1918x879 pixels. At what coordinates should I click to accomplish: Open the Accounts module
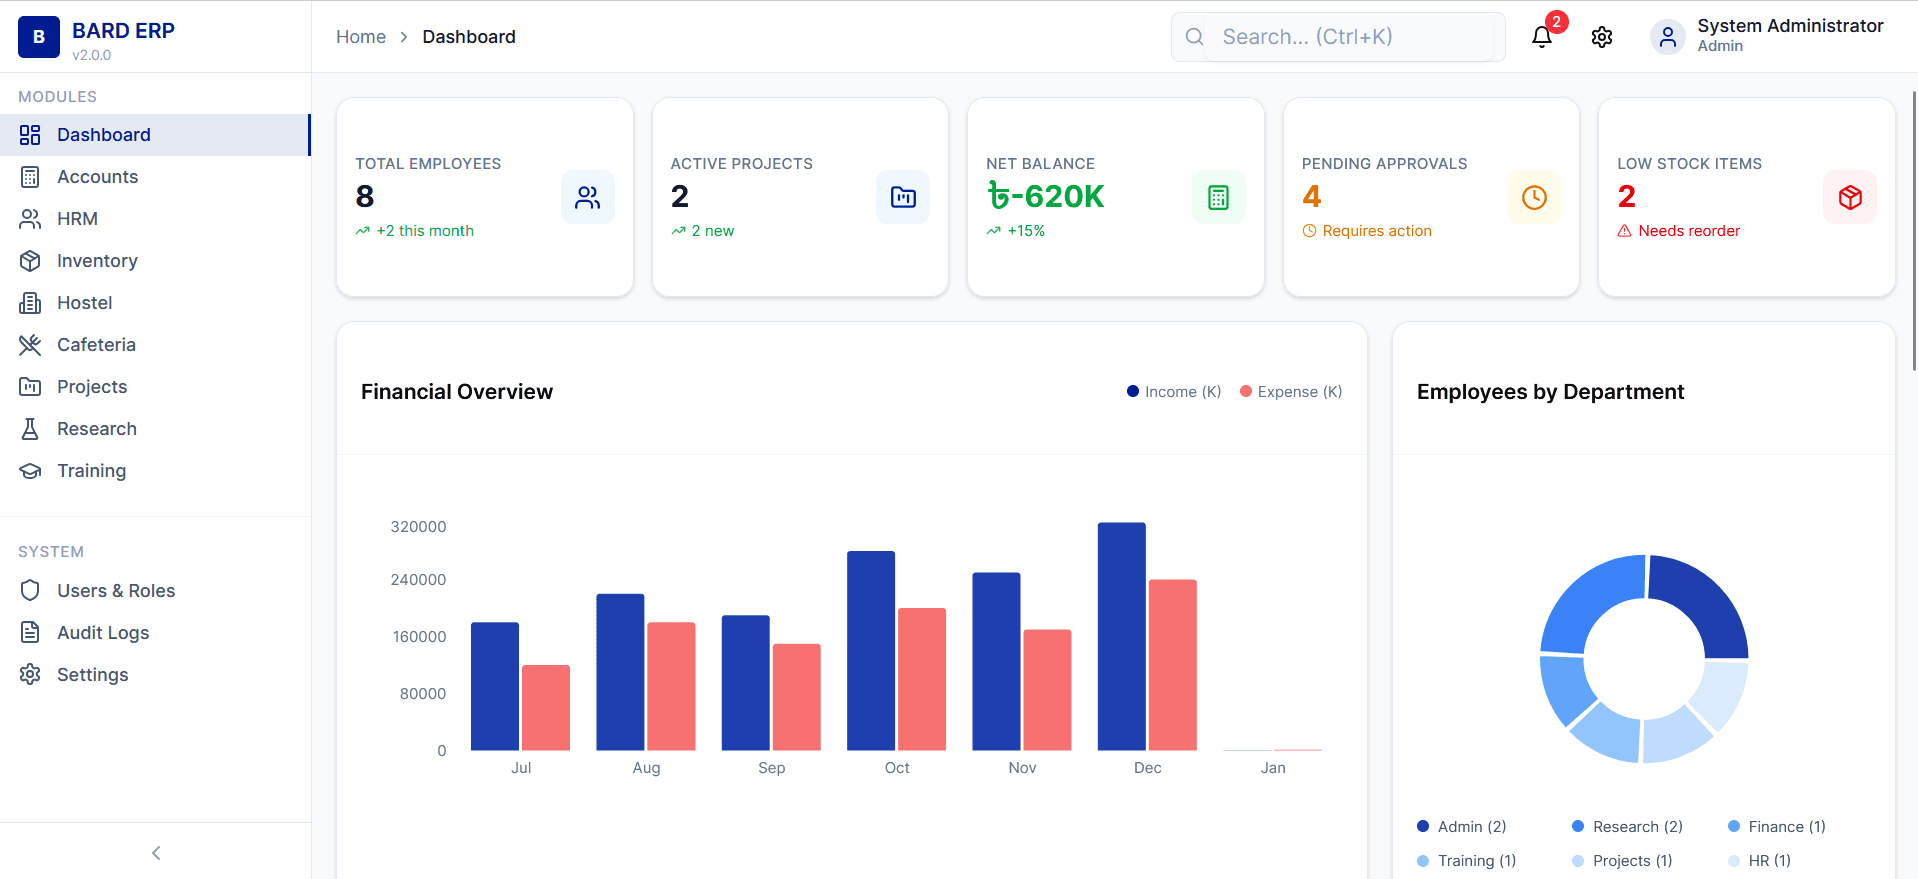97,177
